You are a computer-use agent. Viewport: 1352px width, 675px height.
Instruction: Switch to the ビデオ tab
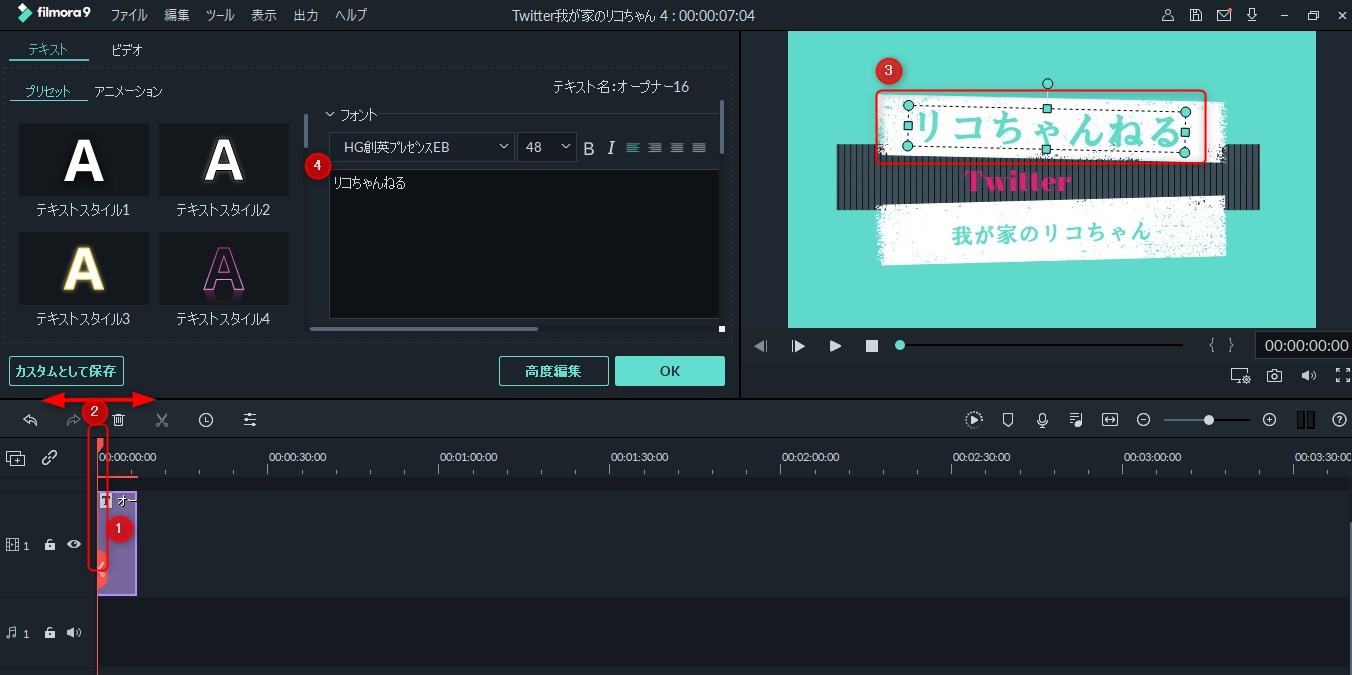[127, 49]
